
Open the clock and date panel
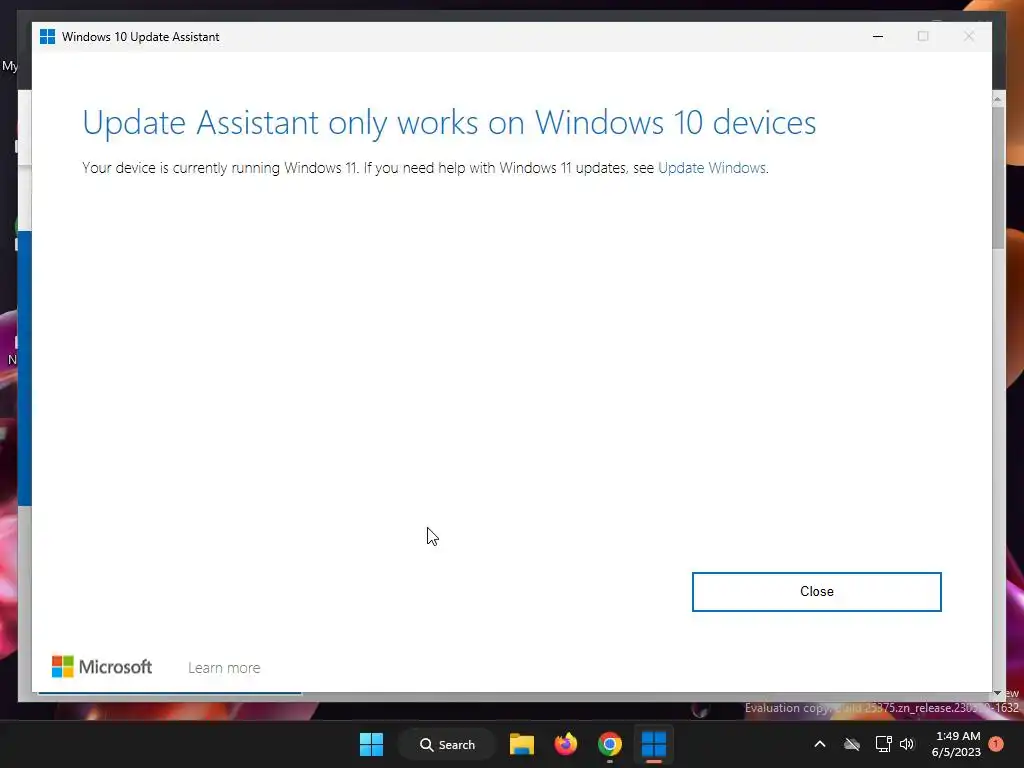pos(957,744)
